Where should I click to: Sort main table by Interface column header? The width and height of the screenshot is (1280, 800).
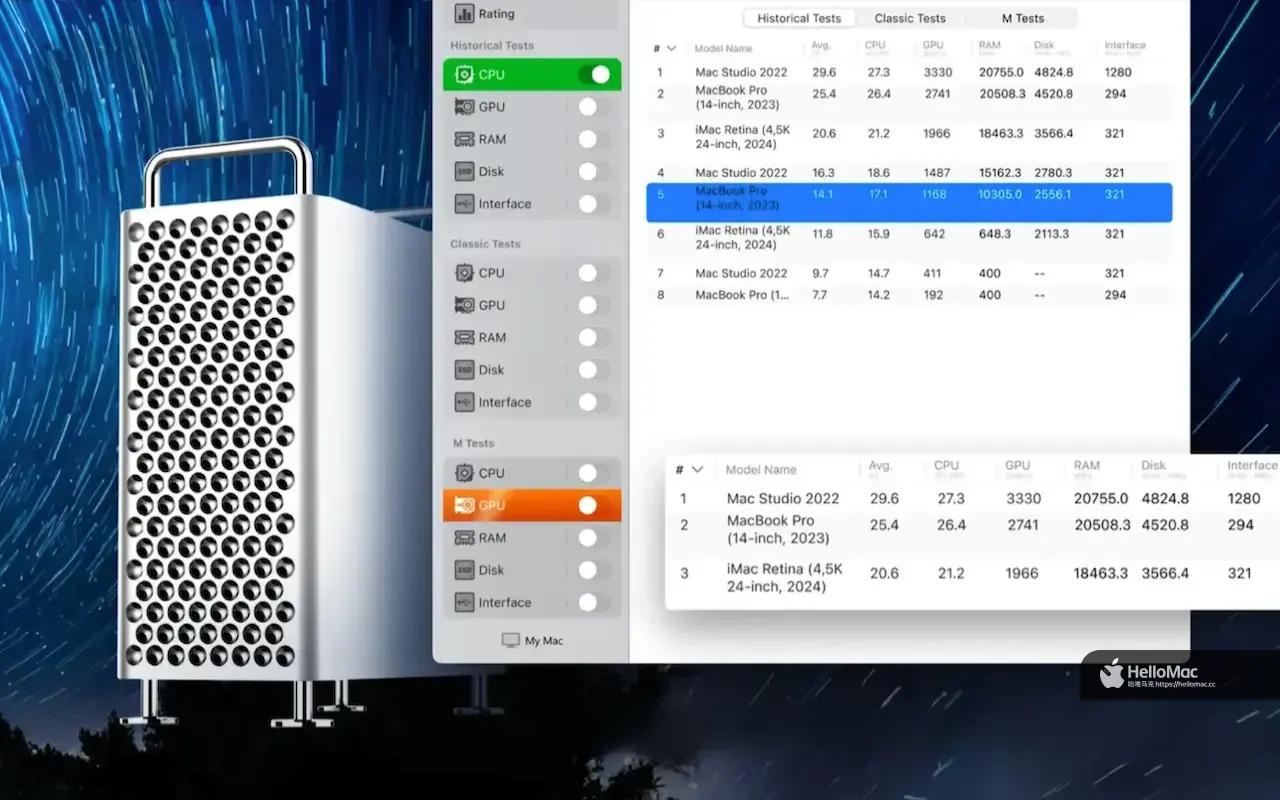pos(1125,46)
